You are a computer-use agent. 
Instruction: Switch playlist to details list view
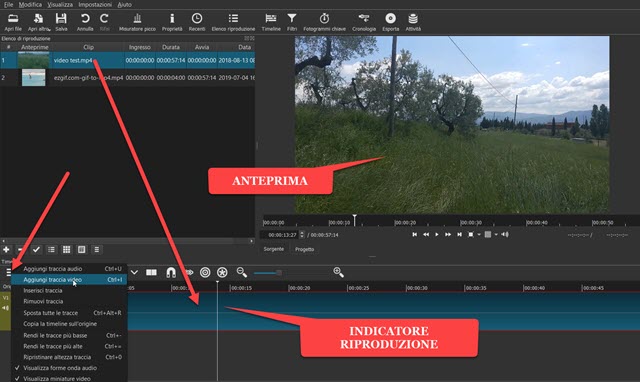click(x=51, y=249)
